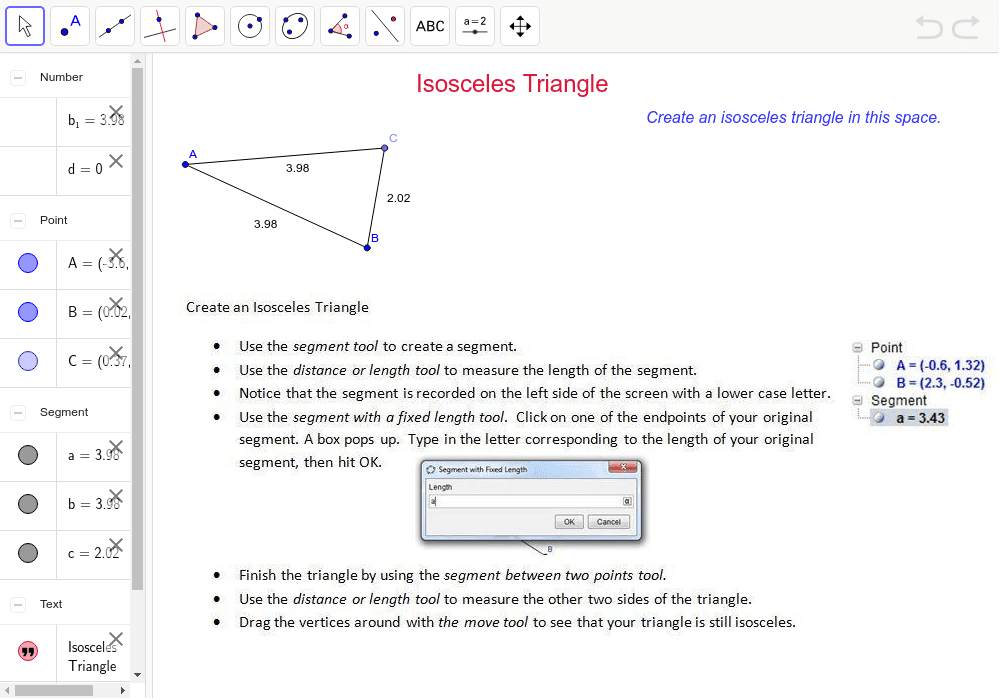The image size is (1000, 700).
Task: Select the Point tool
Action: [x=70, y=26]
